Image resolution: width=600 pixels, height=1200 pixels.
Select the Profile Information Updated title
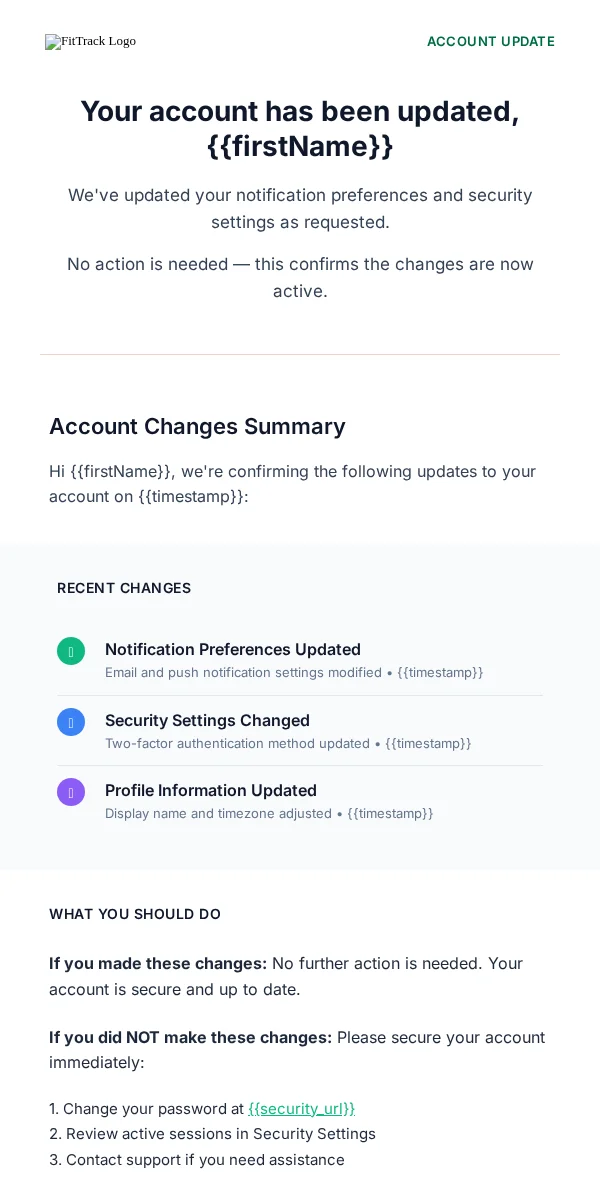(x=211, y=790)
